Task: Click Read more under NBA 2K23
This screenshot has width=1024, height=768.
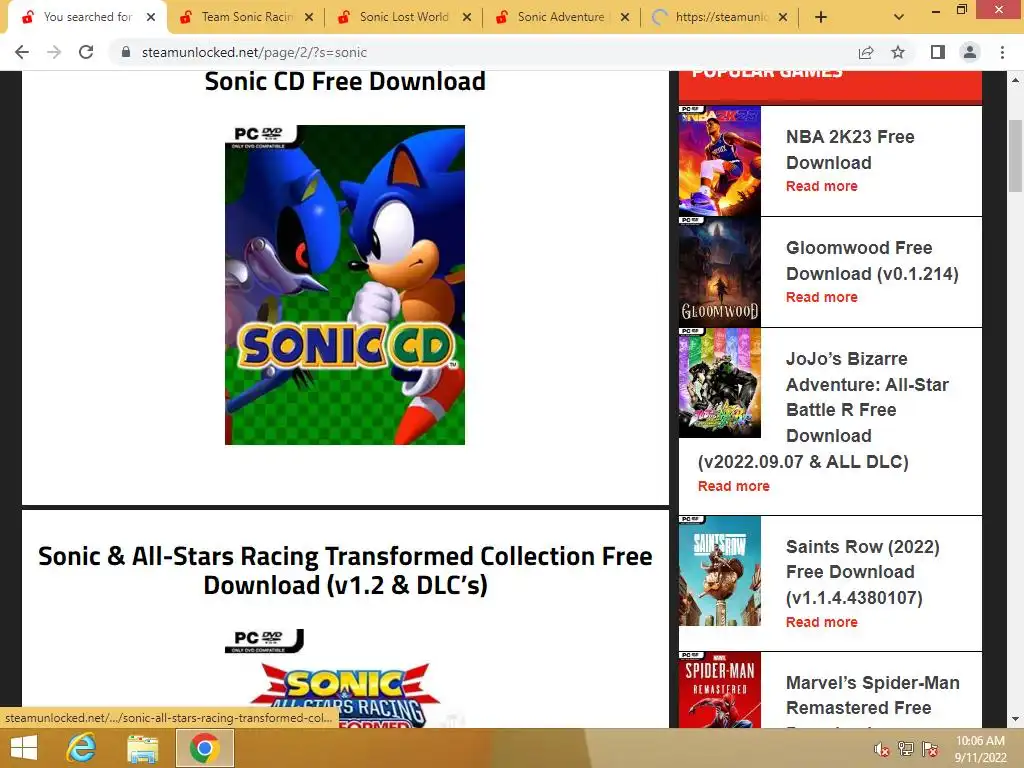Action: (x=822, y=186)
